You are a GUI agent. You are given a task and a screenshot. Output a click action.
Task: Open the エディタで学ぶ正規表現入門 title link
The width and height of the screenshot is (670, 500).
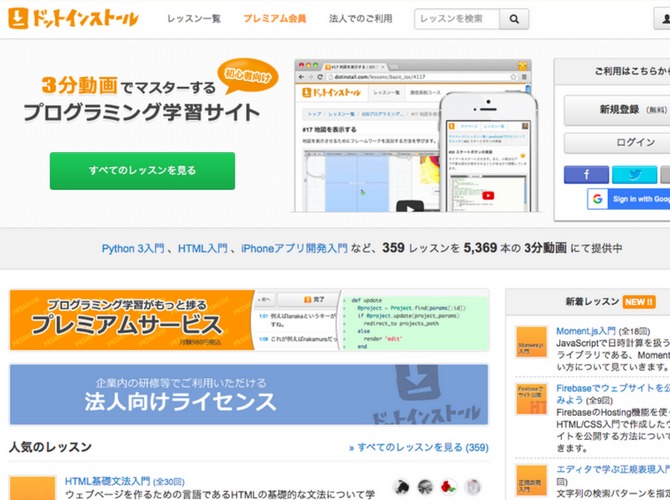(613, 469)
